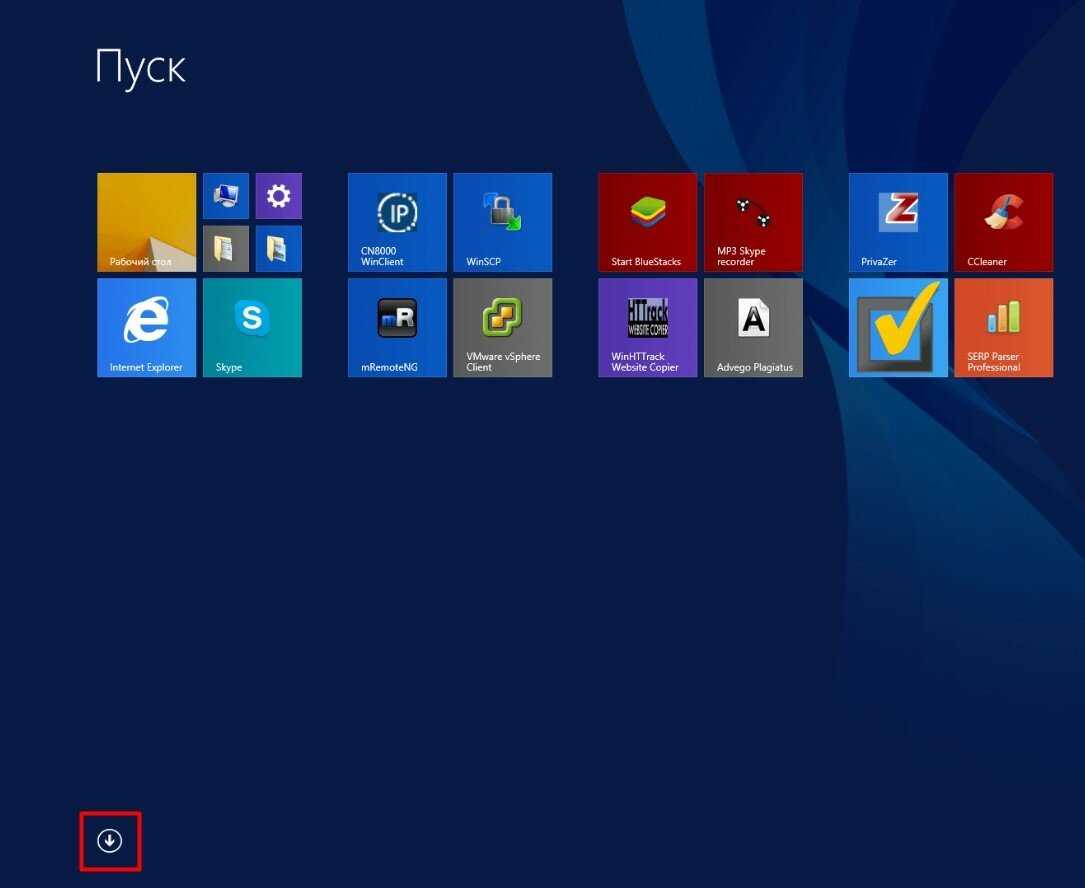The height and width of the screenshot is (888, 1085).
Task: Open the CCleaner tile
Action: point(1004,222)
